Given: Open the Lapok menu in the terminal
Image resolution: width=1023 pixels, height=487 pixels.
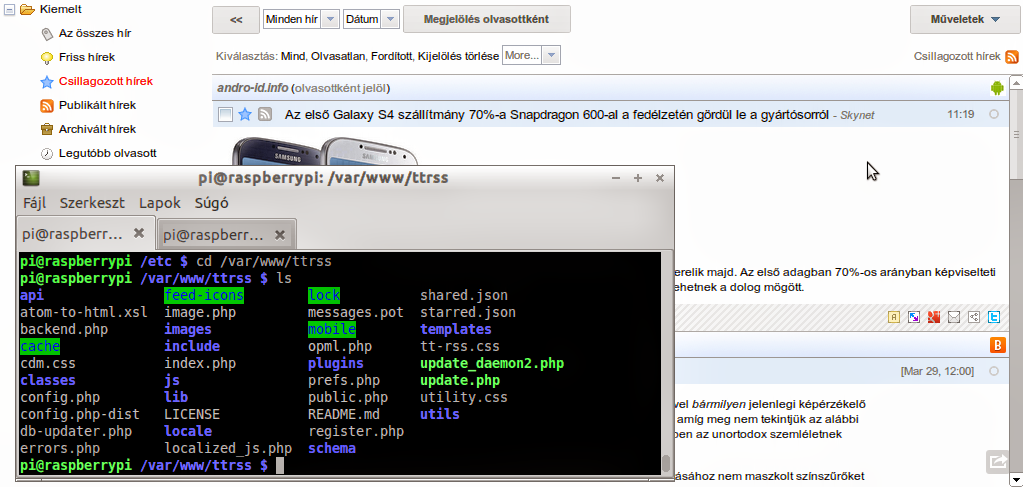Looking at the screenshot, I should point(160,203).
